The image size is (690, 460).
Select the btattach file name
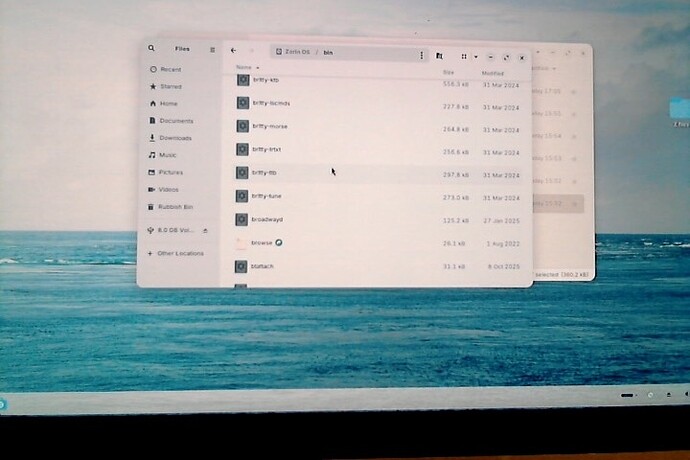(262, 266)
